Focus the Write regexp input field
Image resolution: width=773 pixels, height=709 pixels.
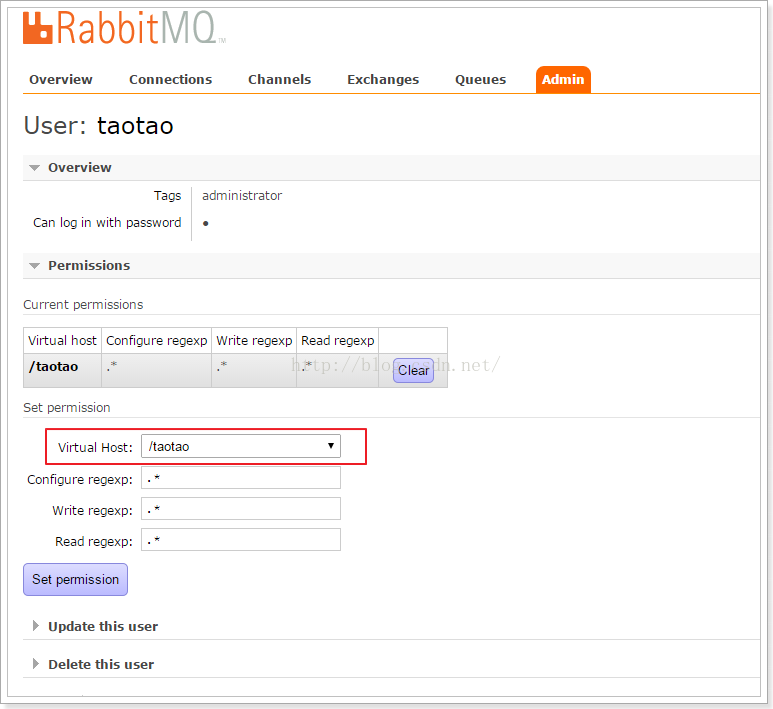pos(241,508)
